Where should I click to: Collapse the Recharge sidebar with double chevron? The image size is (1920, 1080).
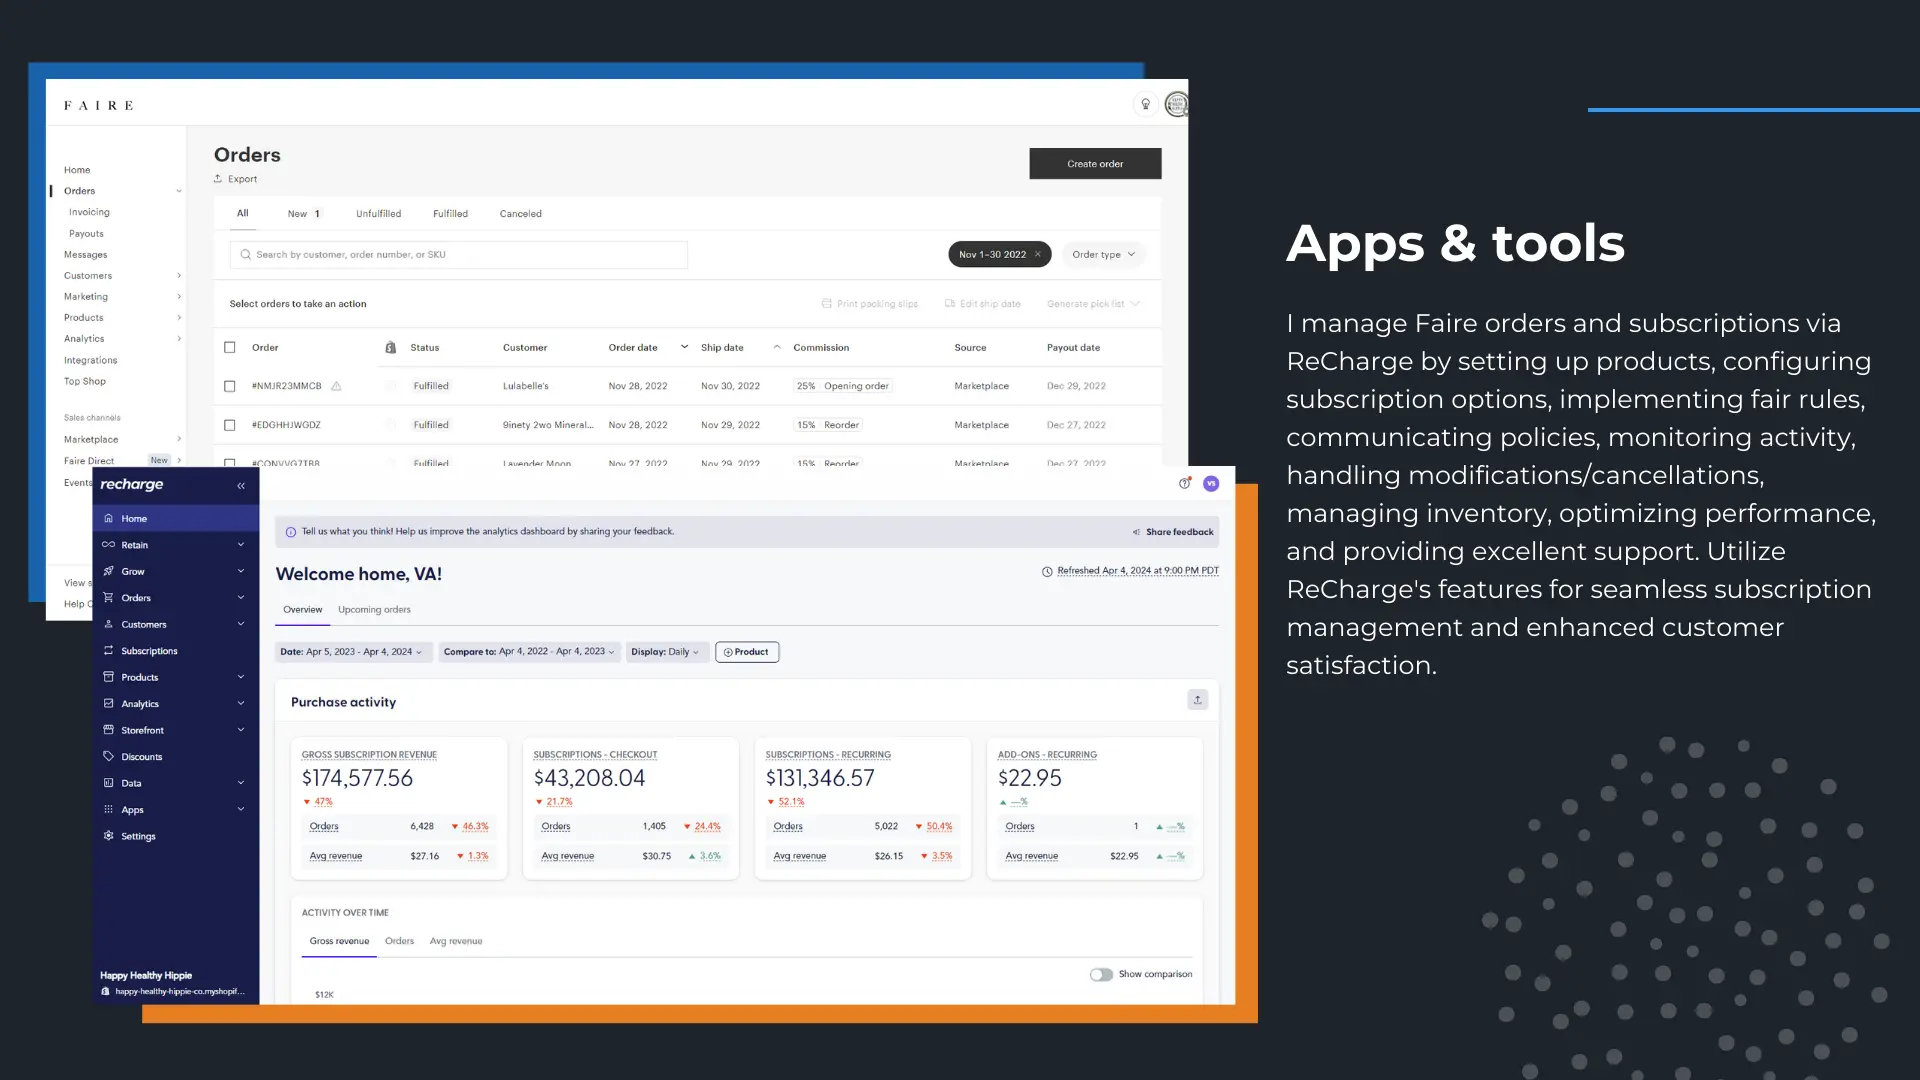click(241, 485)
